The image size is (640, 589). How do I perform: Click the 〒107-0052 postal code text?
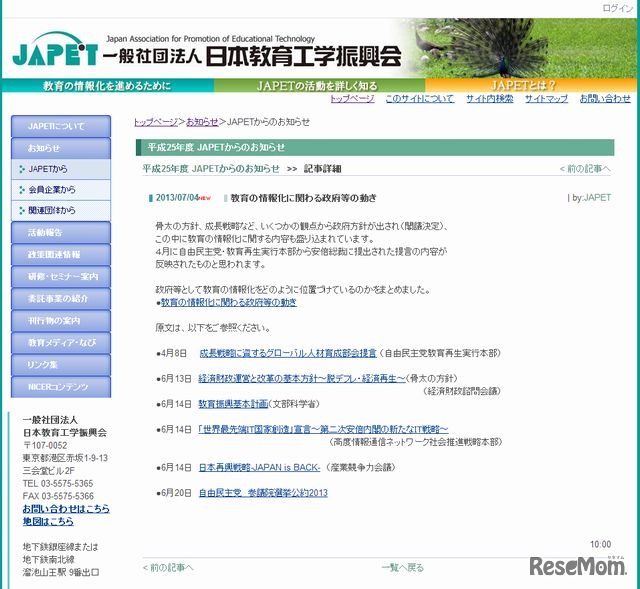(45, 446)
